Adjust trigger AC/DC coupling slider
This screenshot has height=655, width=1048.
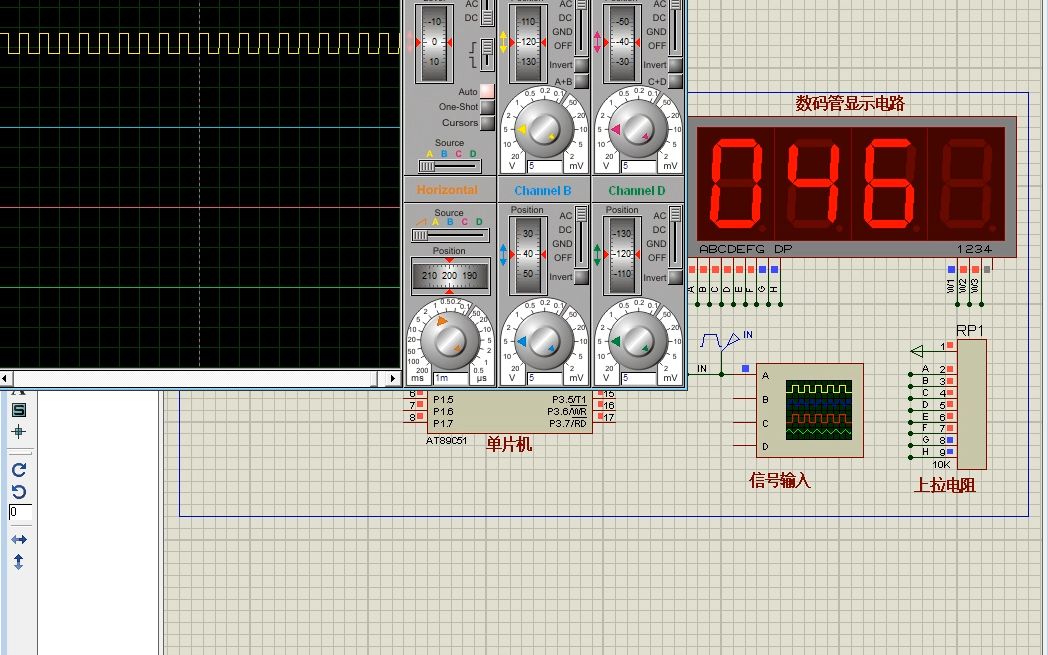(488, 11)
